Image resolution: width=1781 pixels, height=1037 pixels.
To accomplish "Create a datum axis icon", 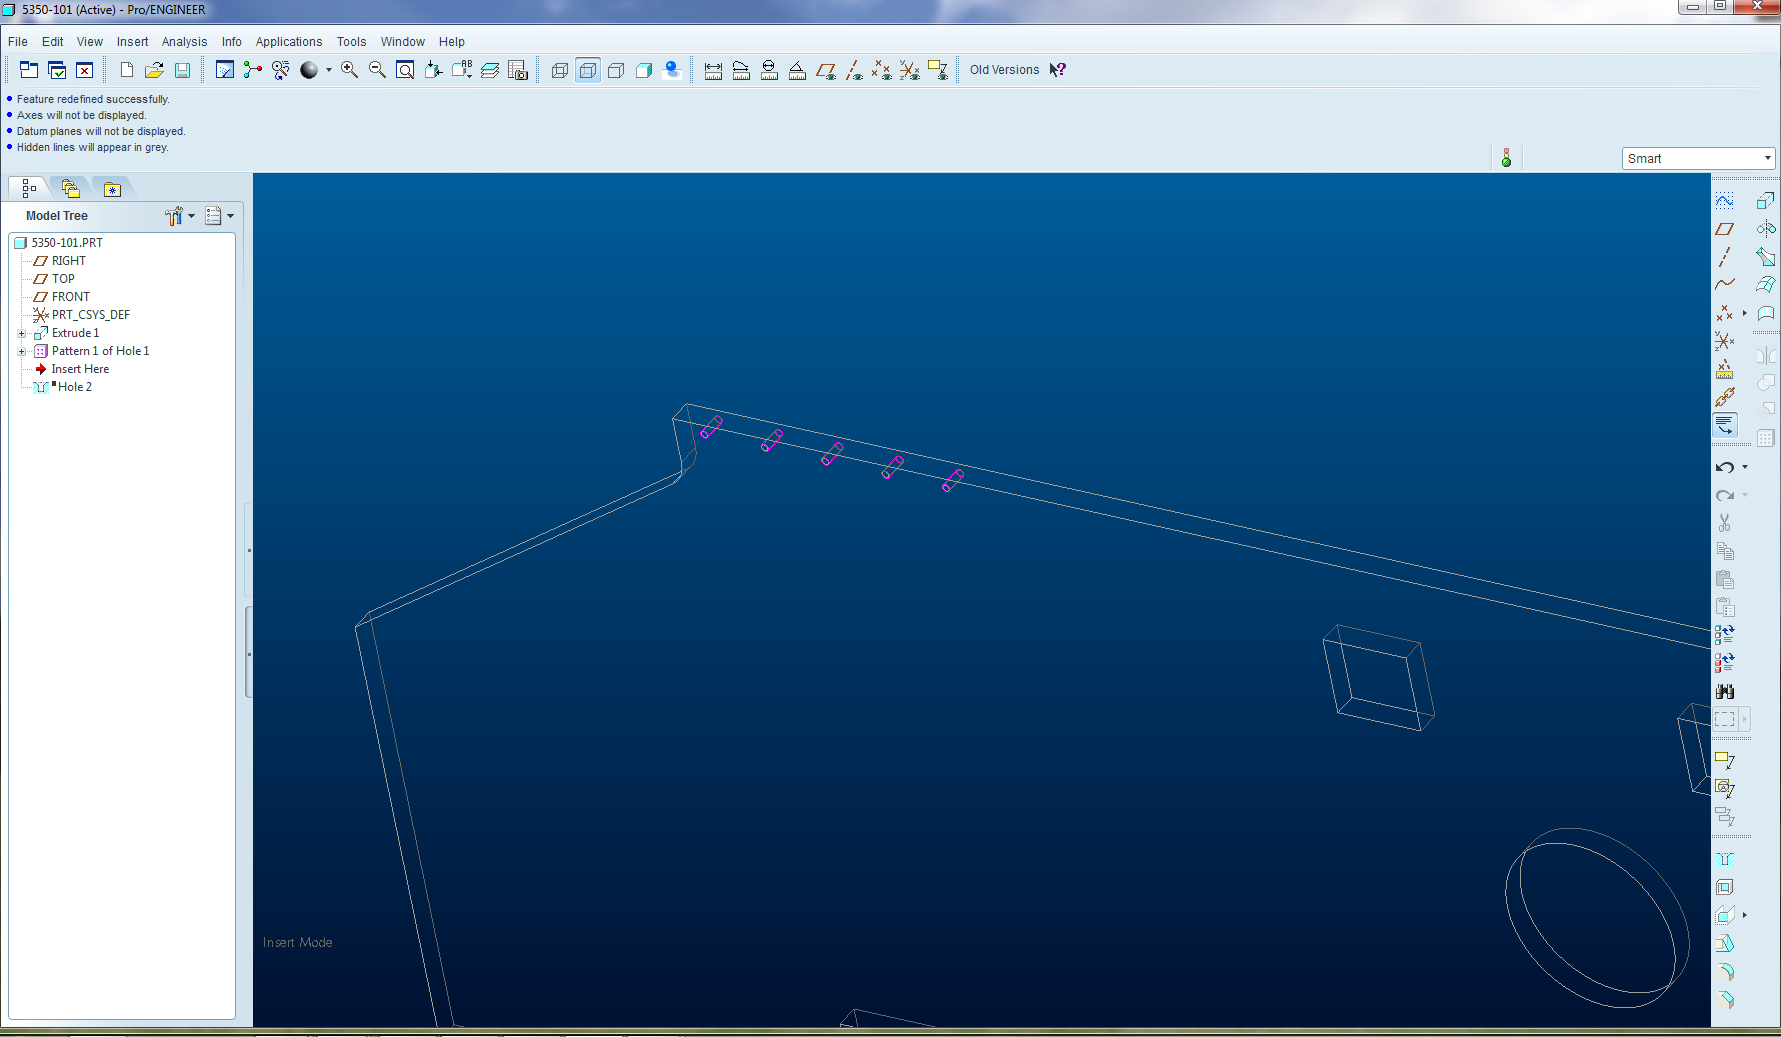I will pyautogui.click(x=1725, y=257).
